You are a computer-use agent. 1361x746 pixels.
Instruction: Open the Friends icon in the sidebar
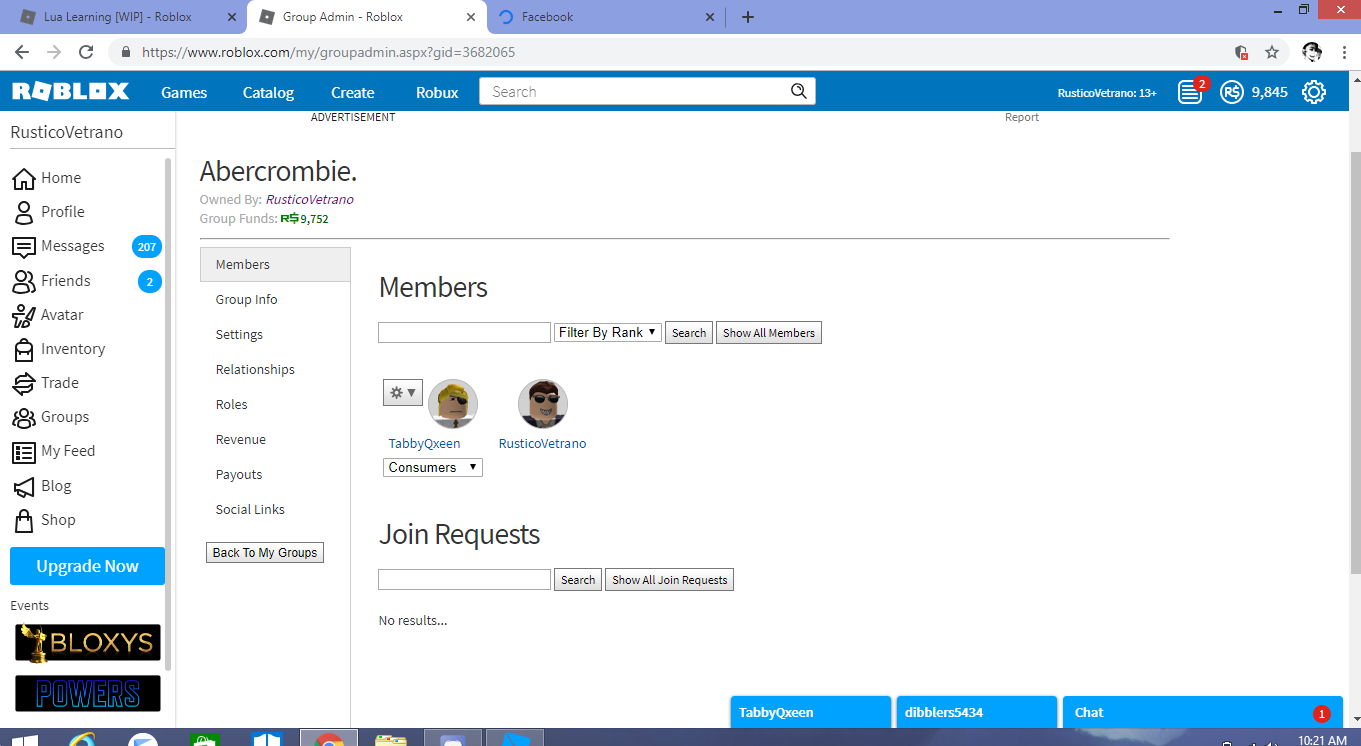point(23,281)
